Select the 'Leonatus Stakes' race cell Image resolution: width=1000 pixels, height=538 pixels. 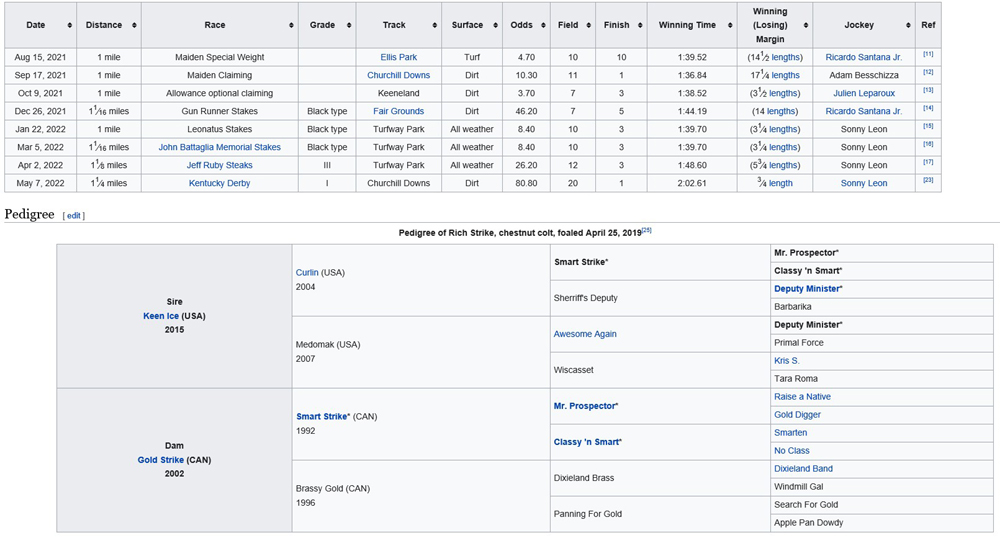click(x=219, y=129)
